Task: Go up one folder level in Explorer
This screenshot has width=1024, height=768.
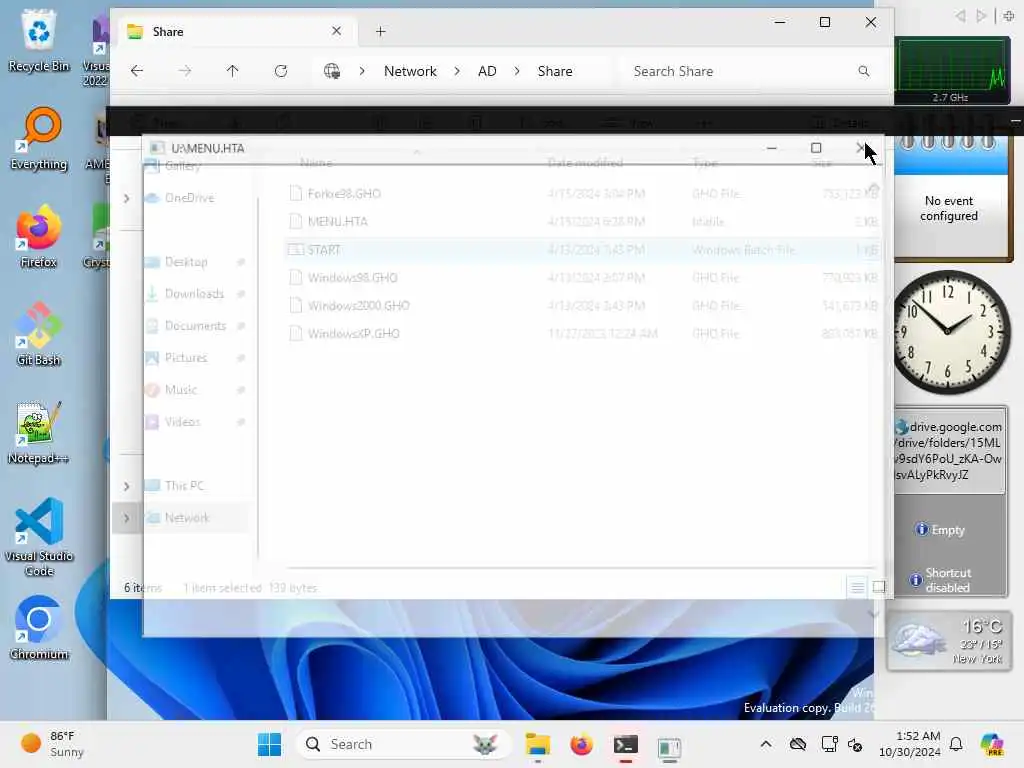Action: tap(232, 71)
